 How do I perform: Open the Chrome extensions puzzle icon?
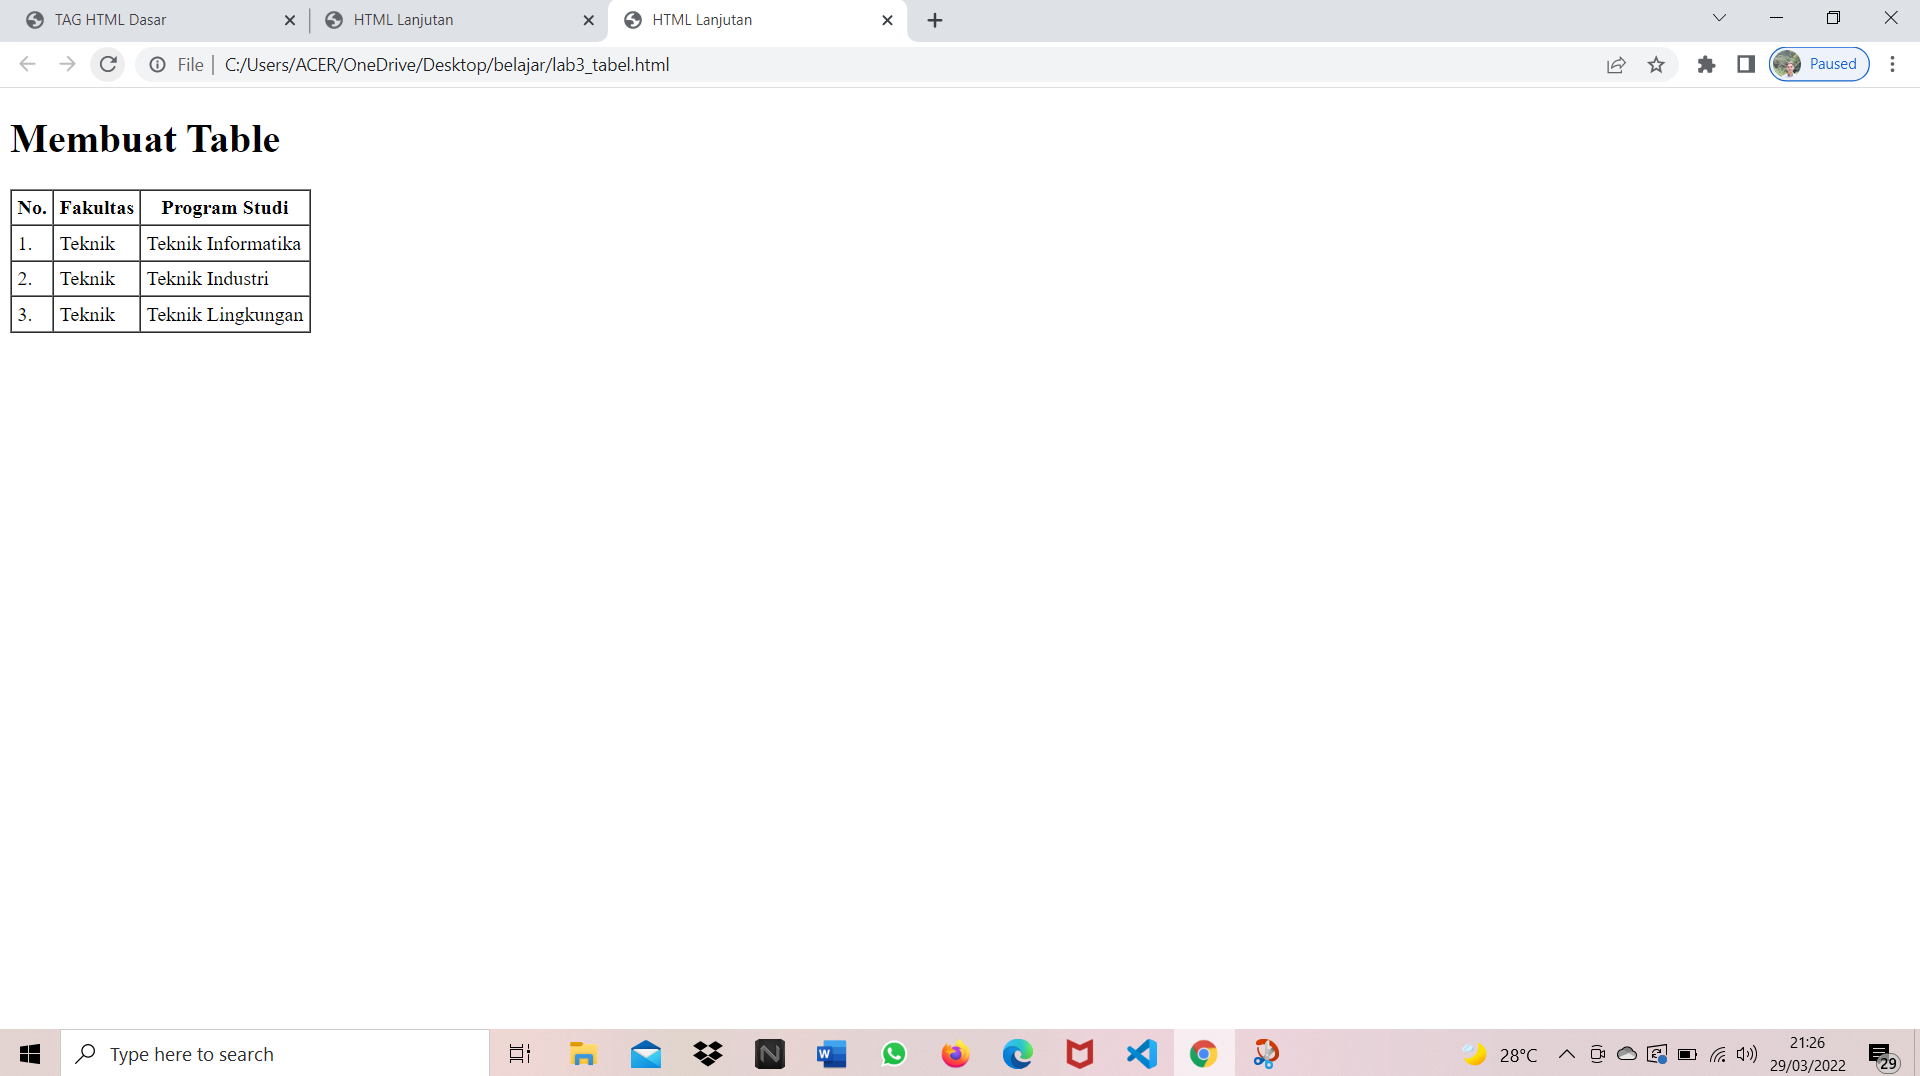click(x=1706, y=64)
